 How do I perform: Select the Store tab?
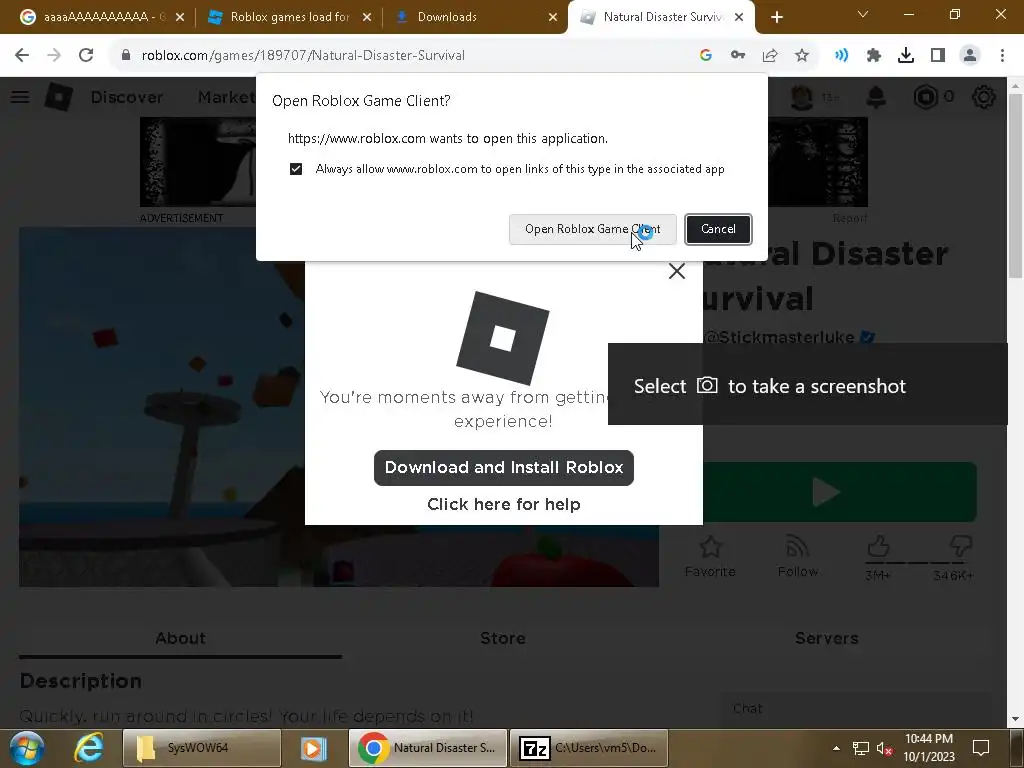[503, 639]
